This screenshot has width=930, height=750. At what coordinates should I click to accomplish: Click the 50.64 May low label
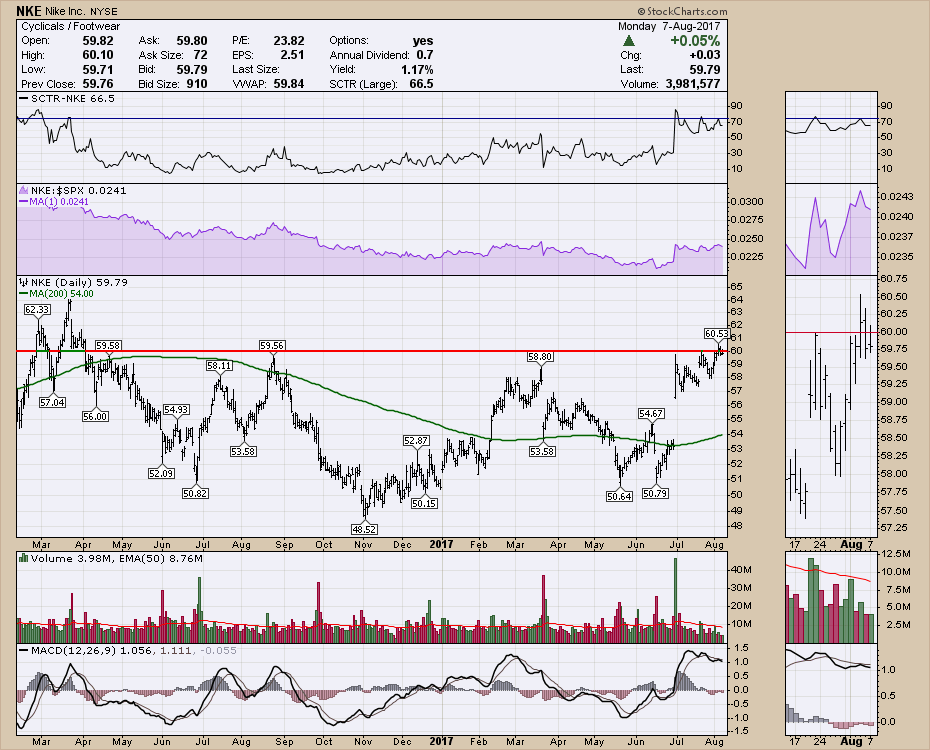(x=619, y=496)
